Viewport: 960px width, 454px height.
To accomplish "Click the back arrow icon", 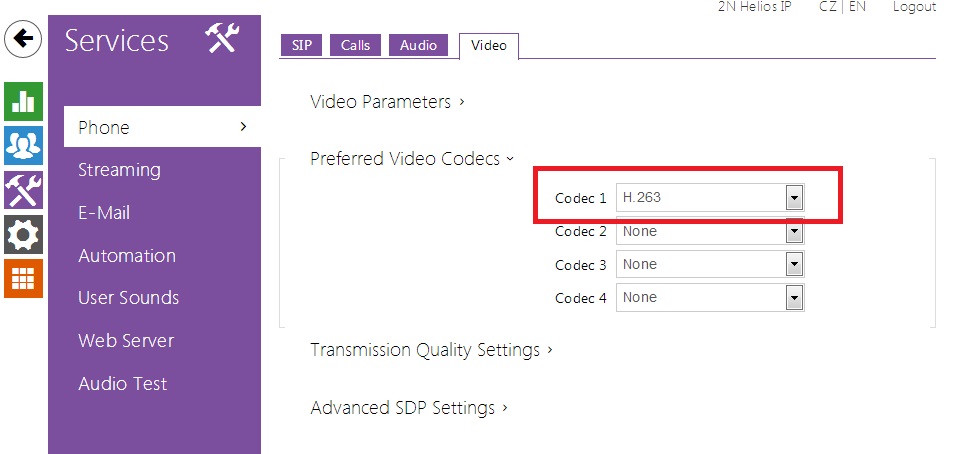I will tap(23, 40).
